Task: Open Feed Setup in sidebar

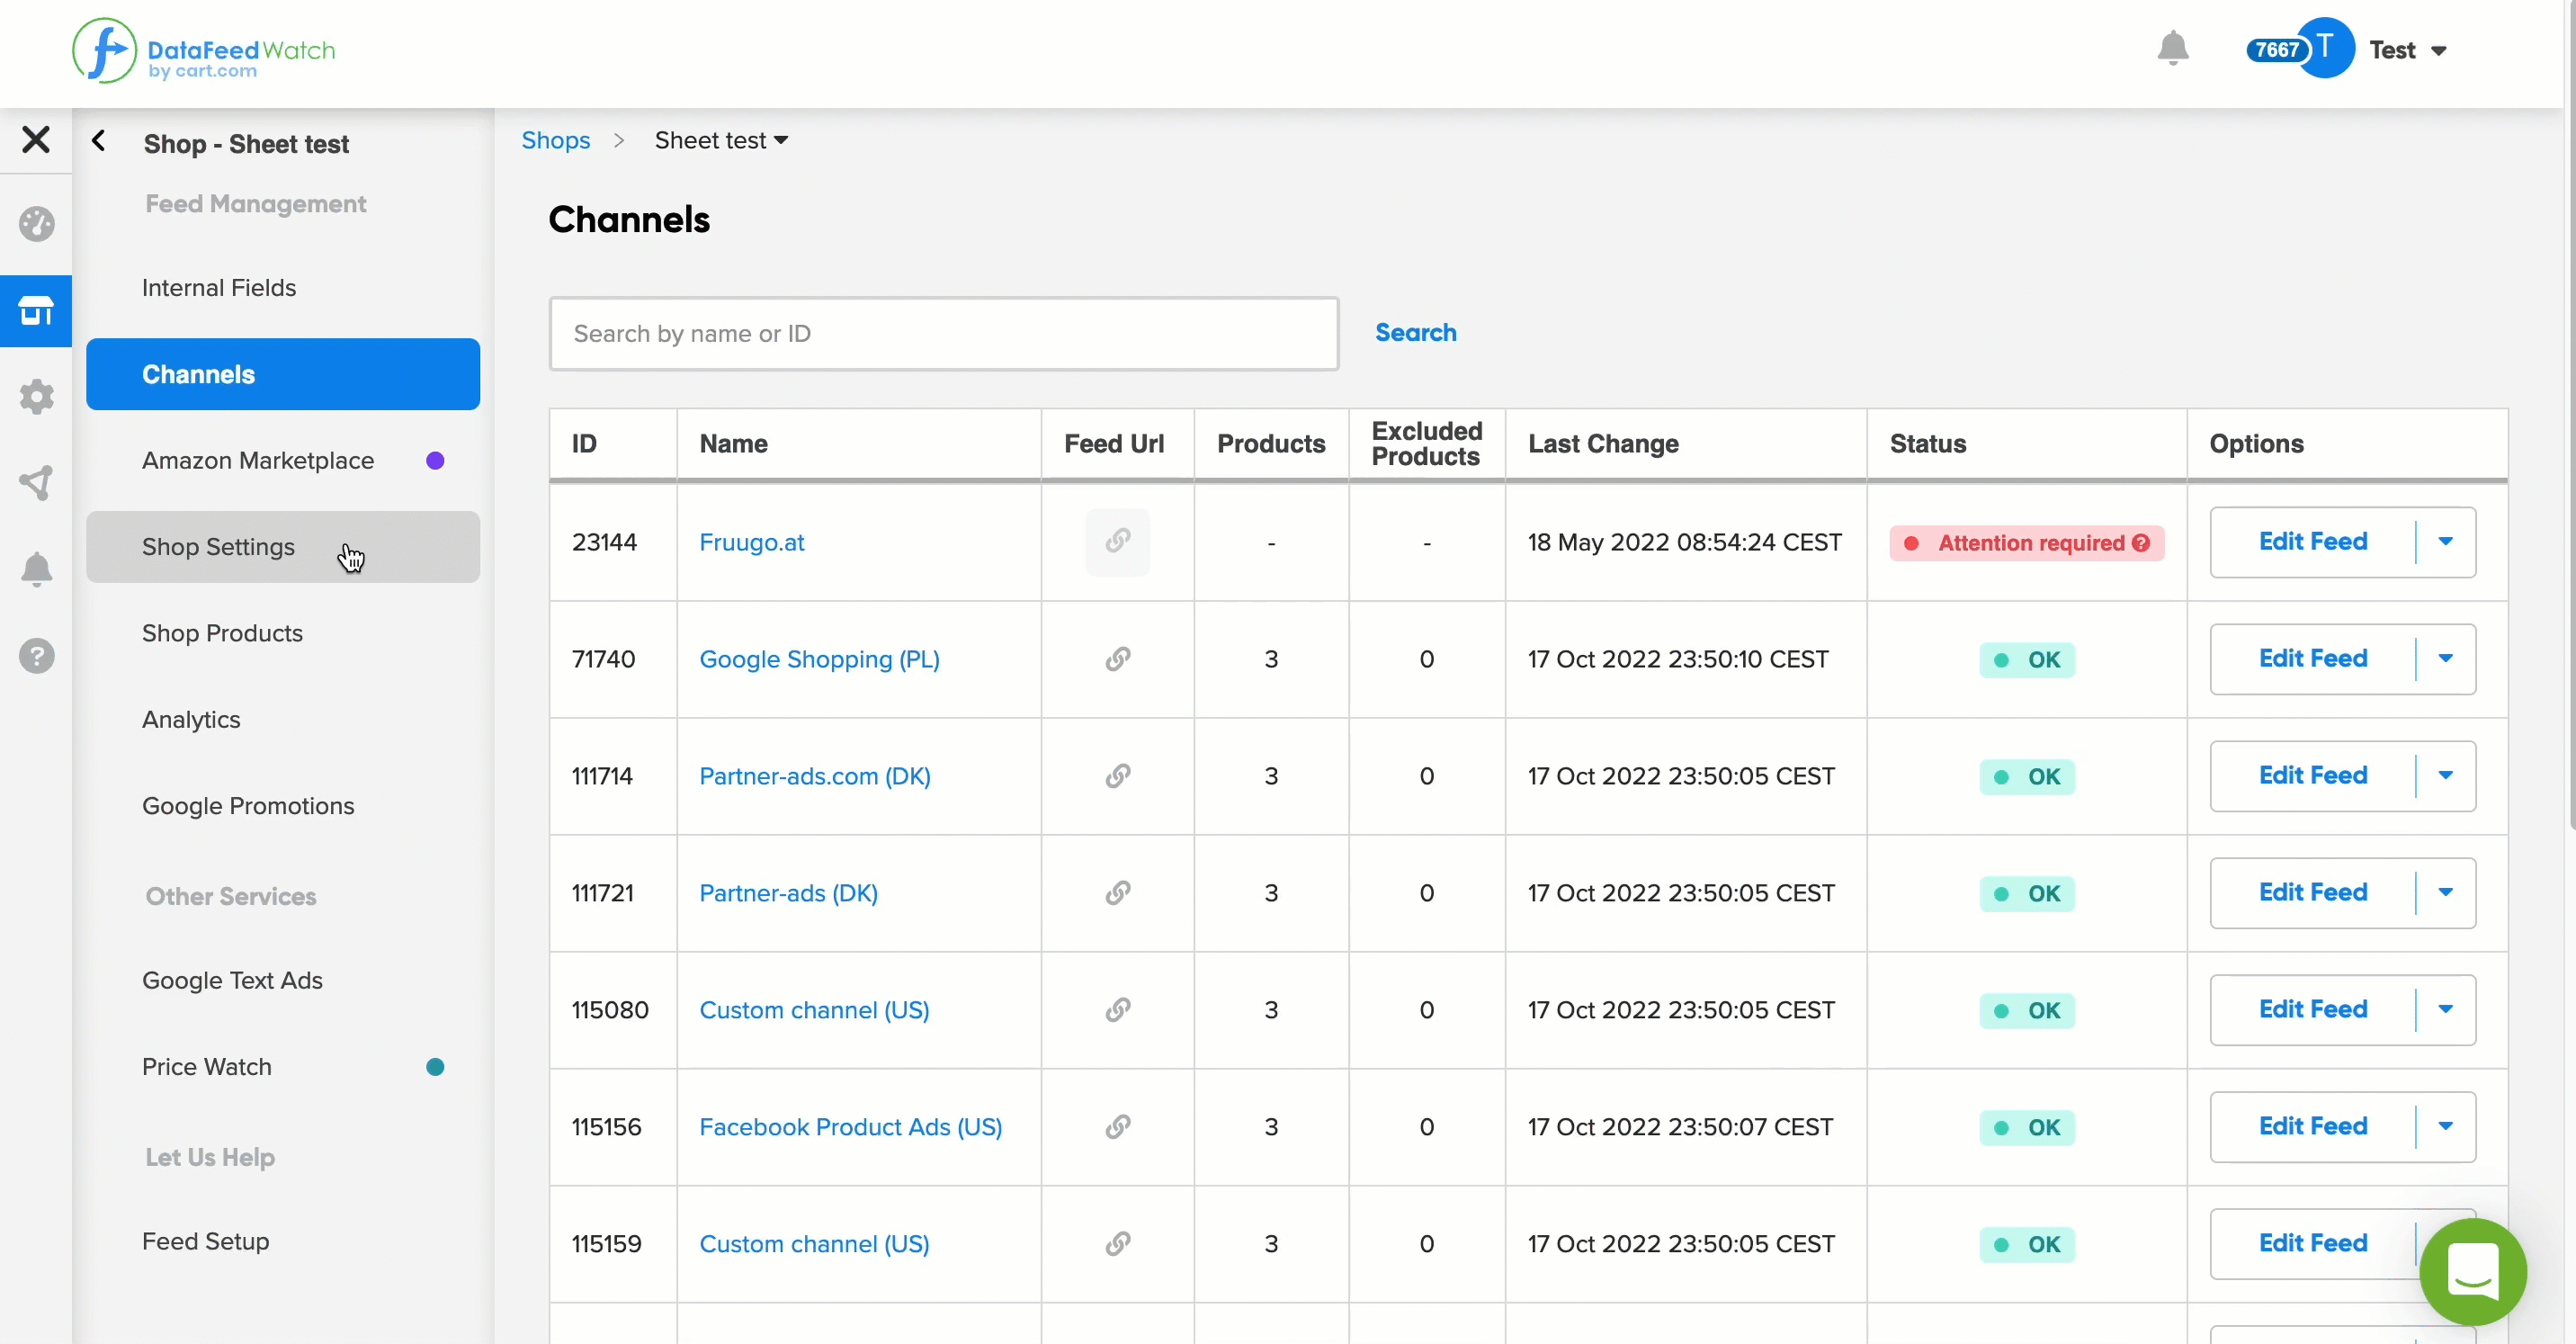Action: click(x=283, y=1242)
